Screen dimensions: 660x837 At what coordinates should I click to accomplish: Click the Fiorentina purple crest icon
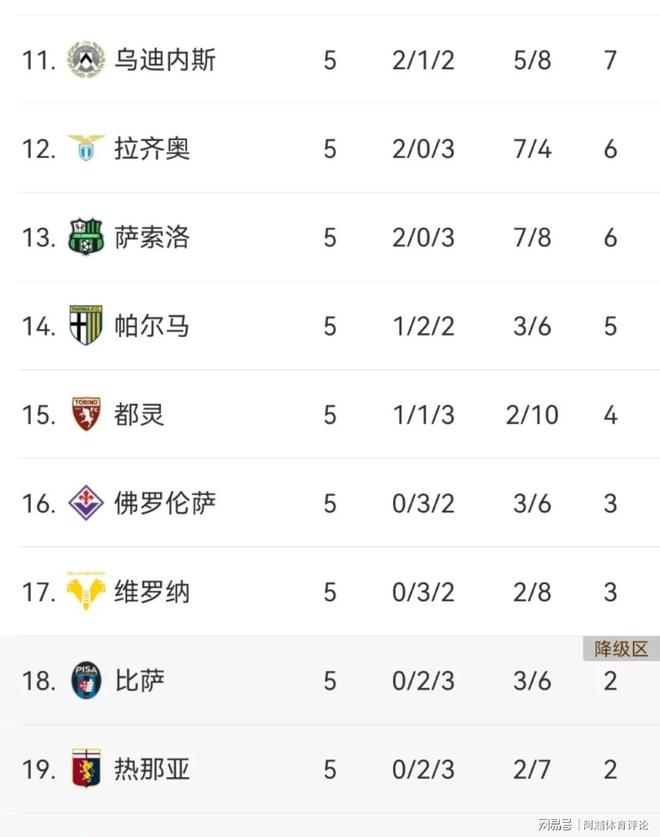86,503
